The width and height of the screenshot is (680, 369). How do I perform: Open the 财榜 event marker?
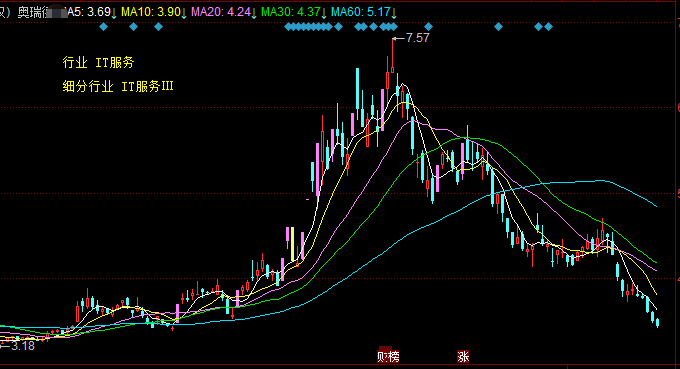click(388, 356)
